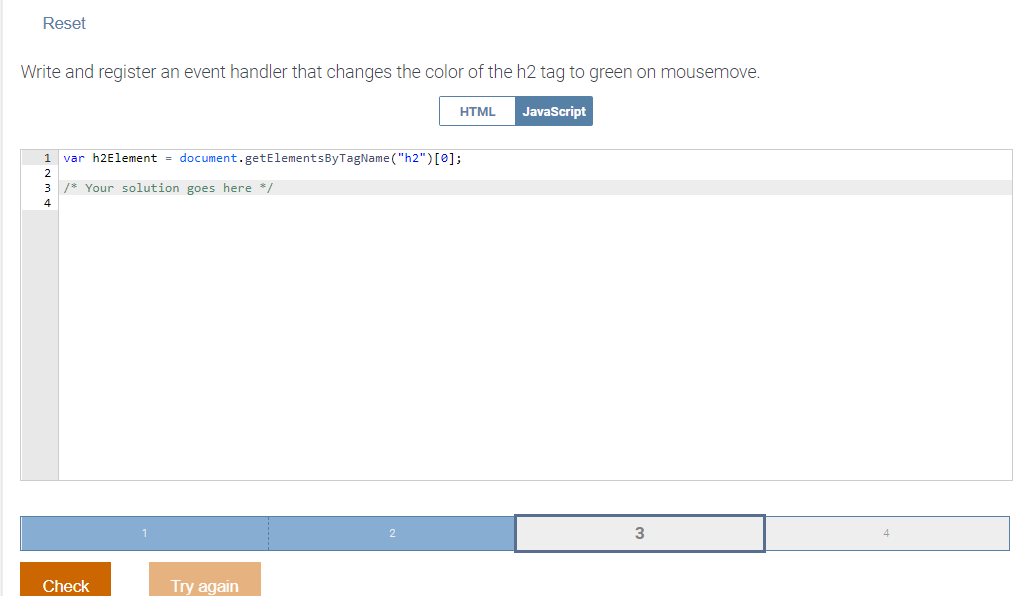Click the Reset link
Image resolution: width=1021 pixels, height=596 pixels.
click(x=64, y=23)
